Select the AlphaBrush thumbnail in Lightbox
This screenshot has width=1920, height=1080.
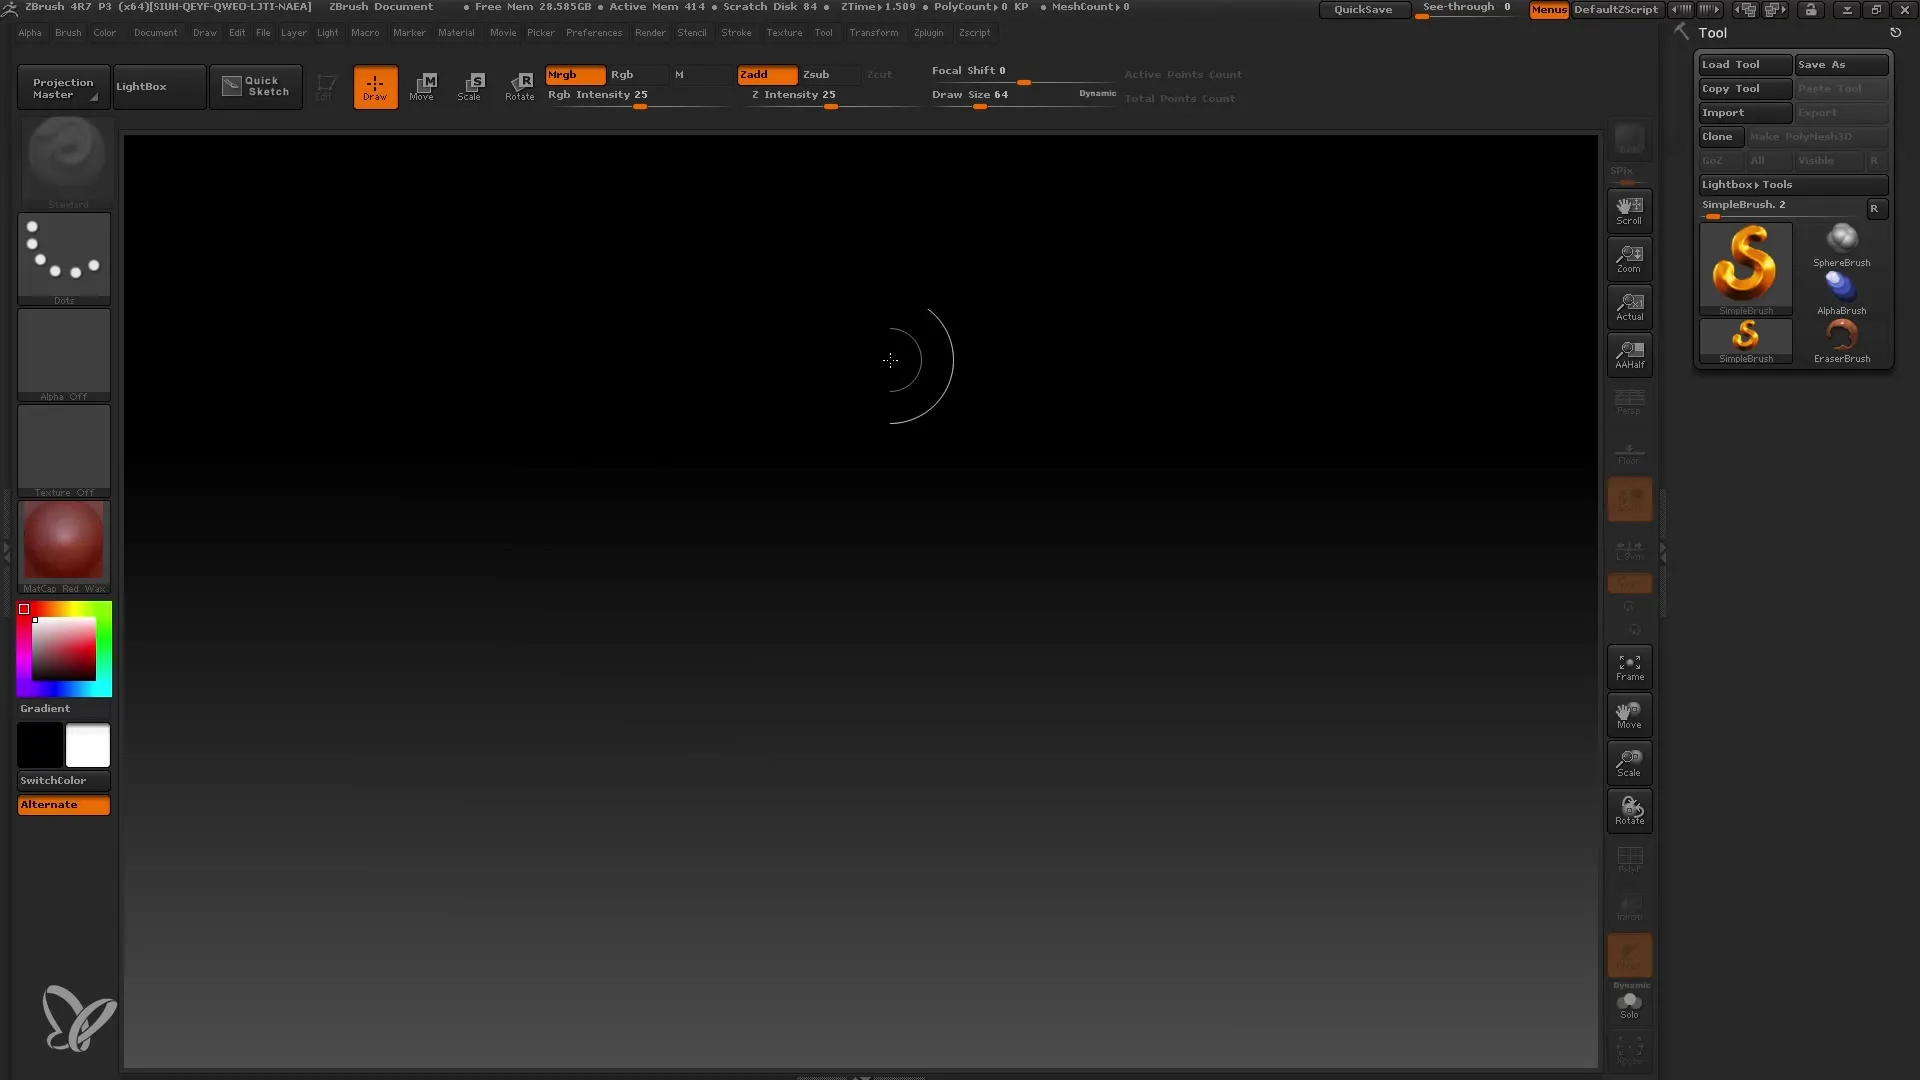coord(1841,286)
